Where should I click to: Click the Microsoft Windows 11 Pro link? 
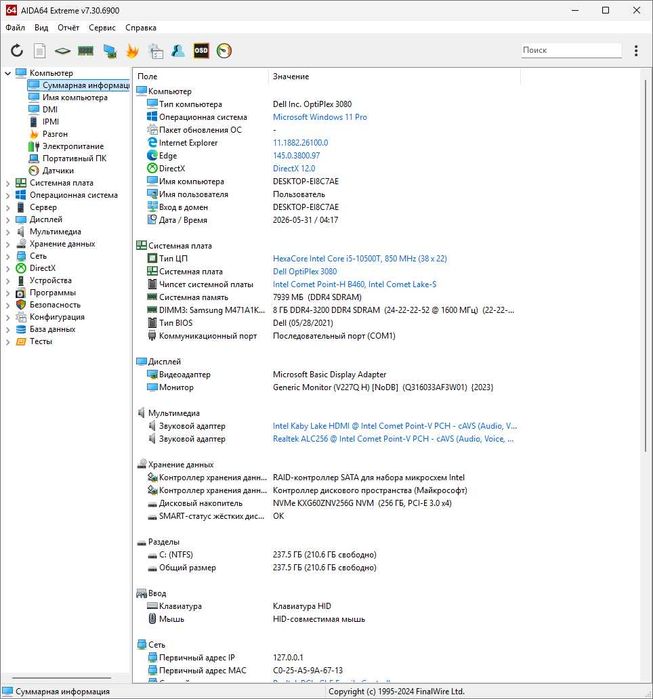320,117
